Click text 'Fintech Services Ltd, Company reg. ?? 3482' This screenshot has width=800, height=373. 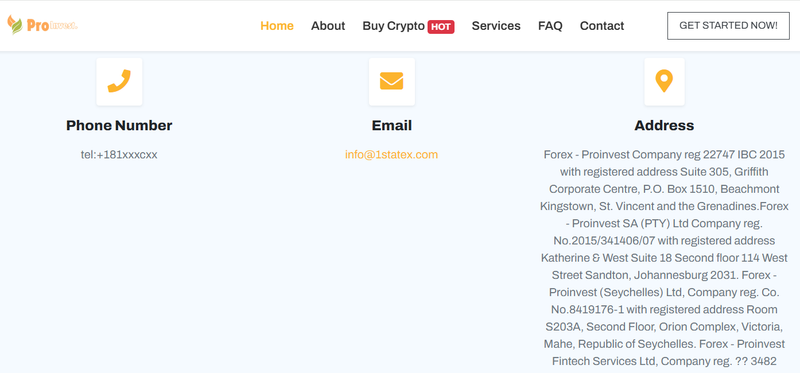[664, 361]
